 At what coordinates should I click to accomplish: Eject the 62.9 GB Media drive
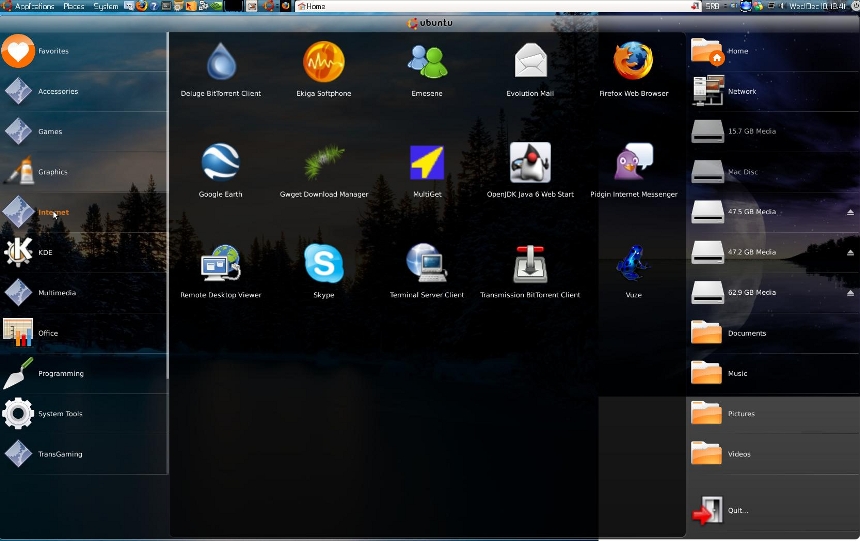coord(850,293)
